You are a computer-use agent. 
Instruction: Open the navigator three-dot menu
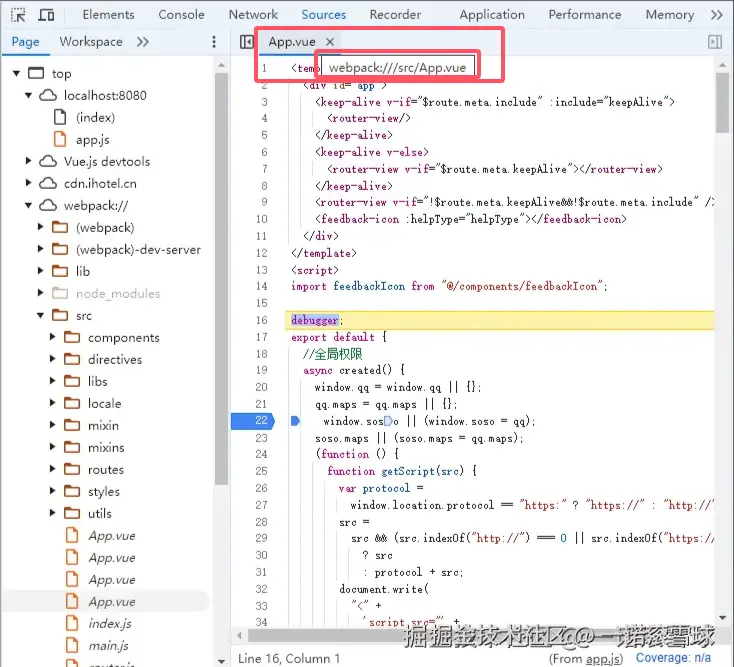click(214, 42)
